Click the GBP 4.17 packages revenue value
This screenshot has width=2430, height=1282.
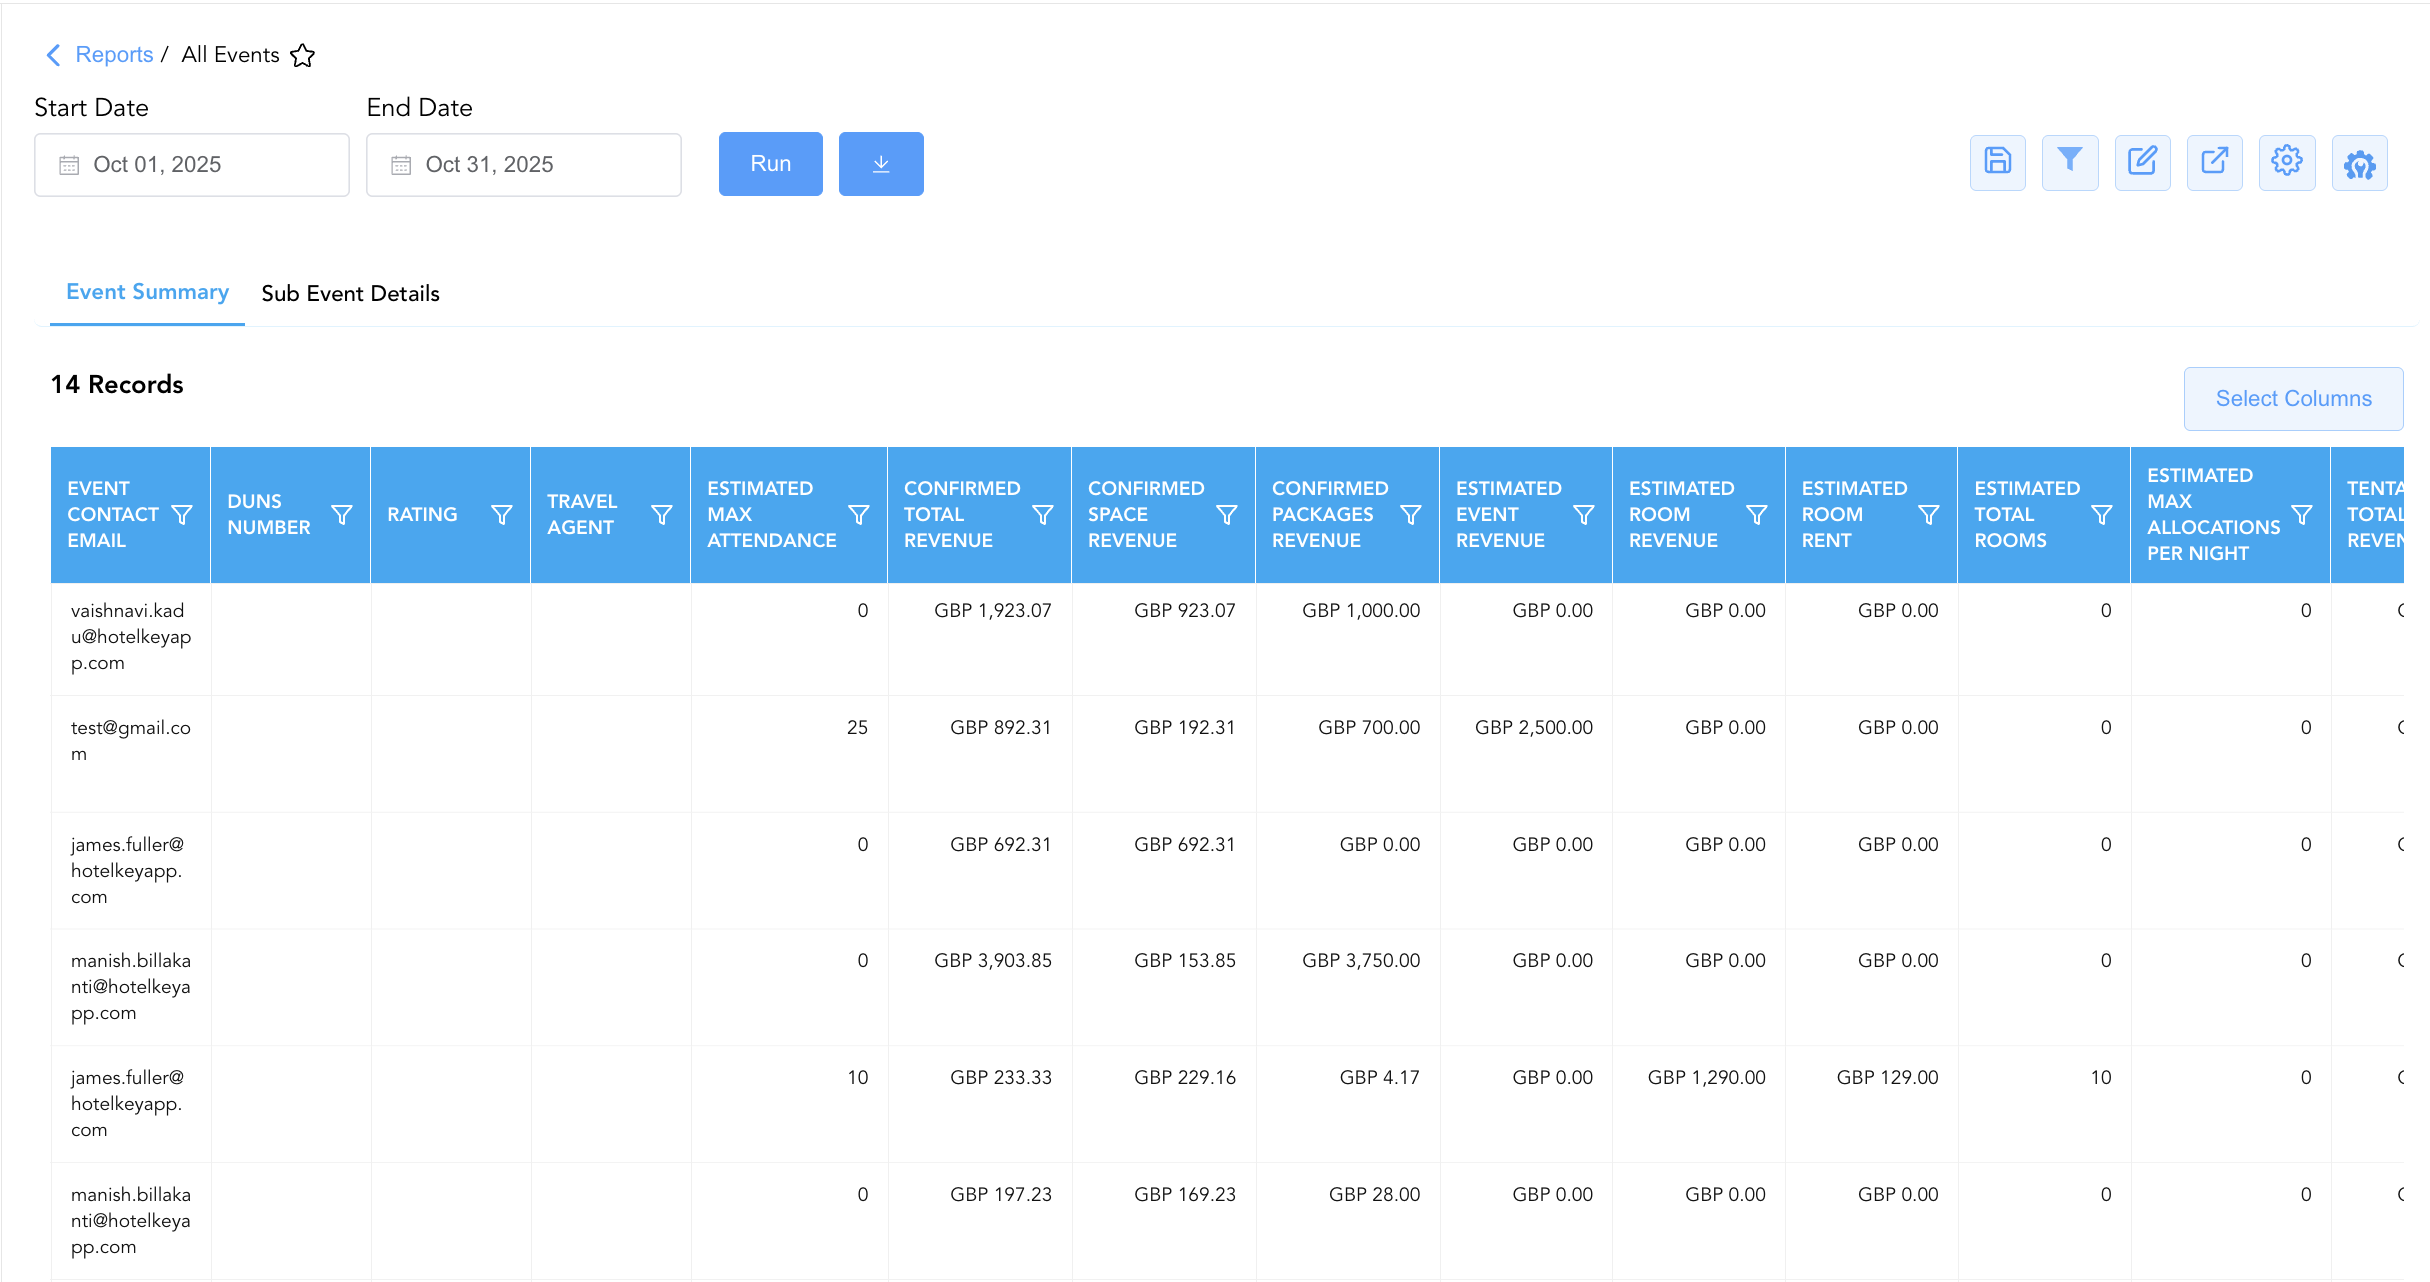pos(1380,1078)
